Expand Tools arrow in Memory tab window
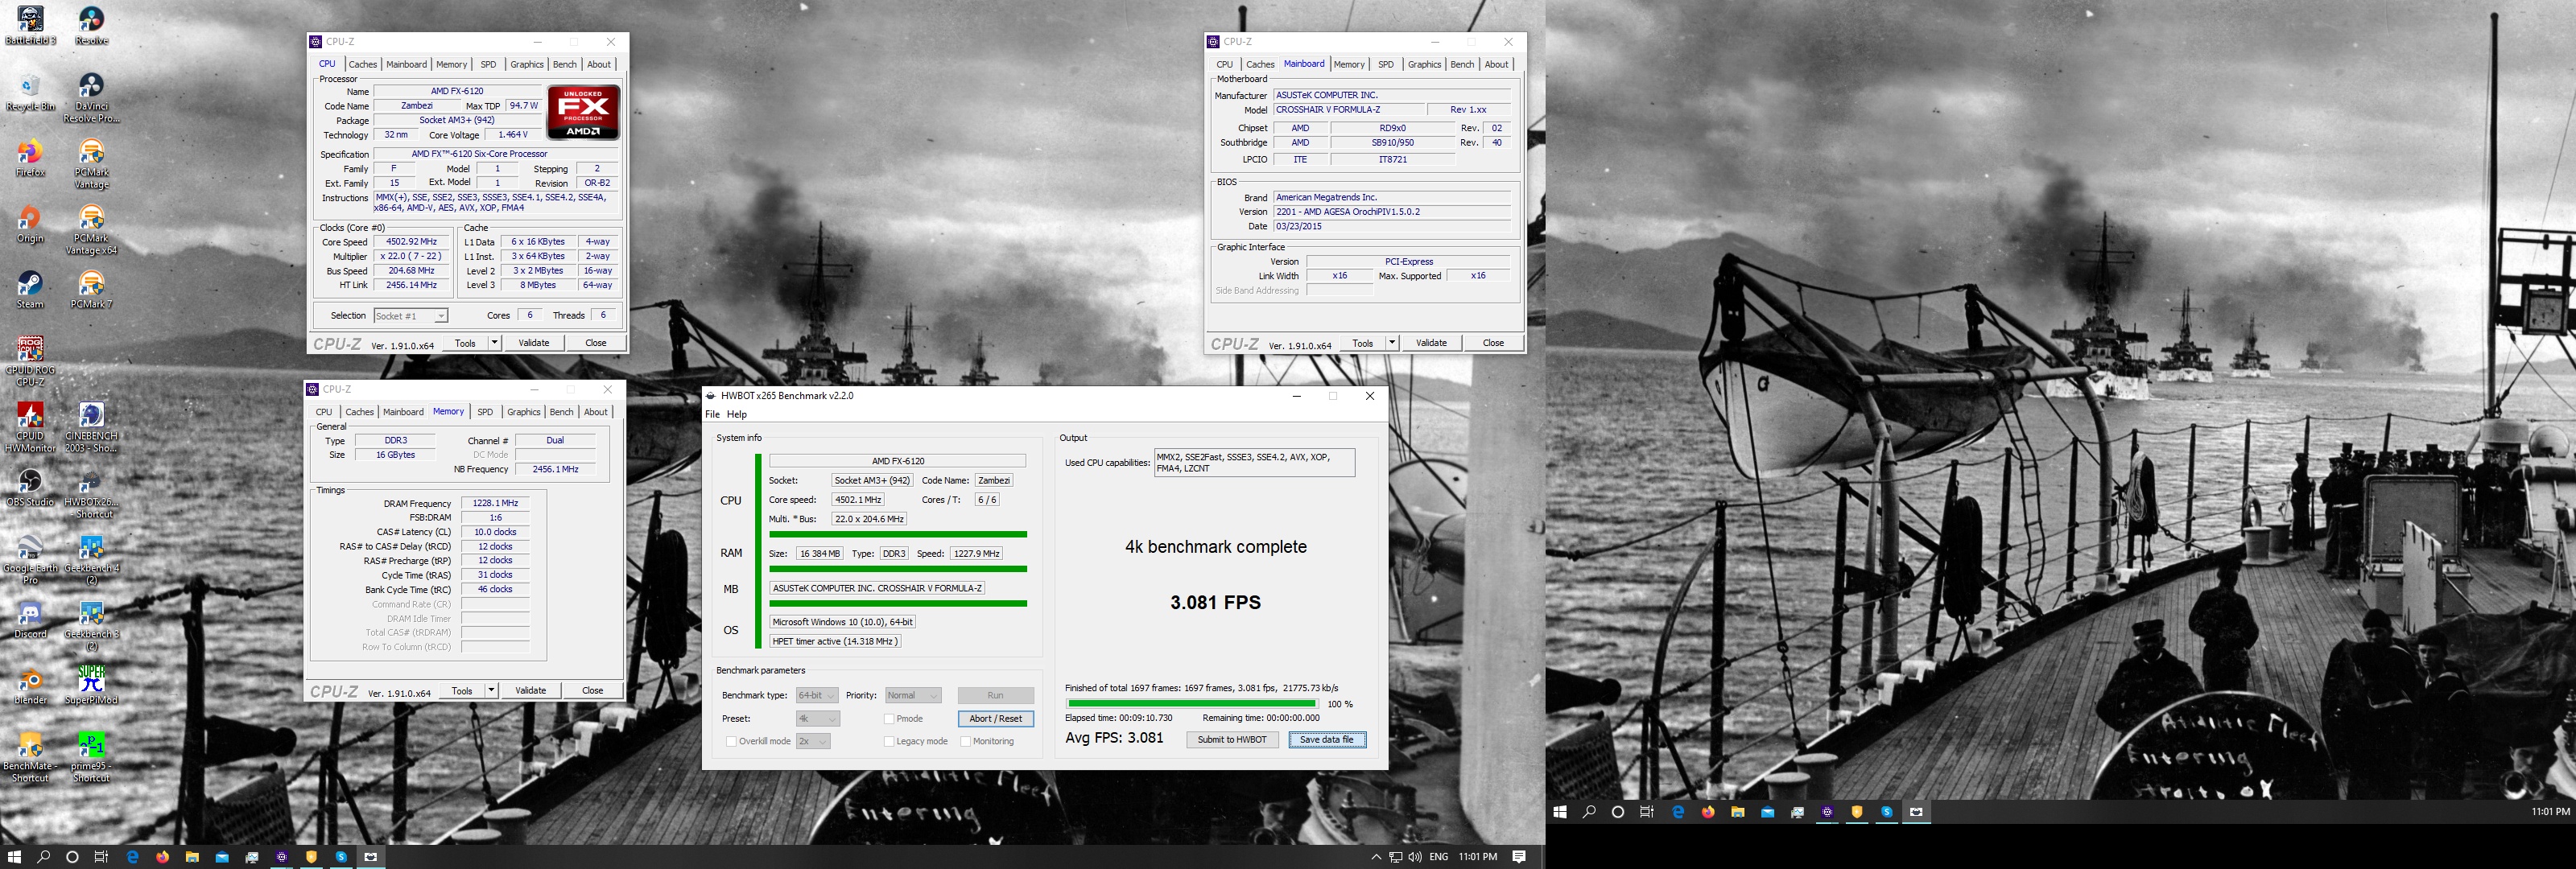2576x869 pixels. (x=491, y=691)
